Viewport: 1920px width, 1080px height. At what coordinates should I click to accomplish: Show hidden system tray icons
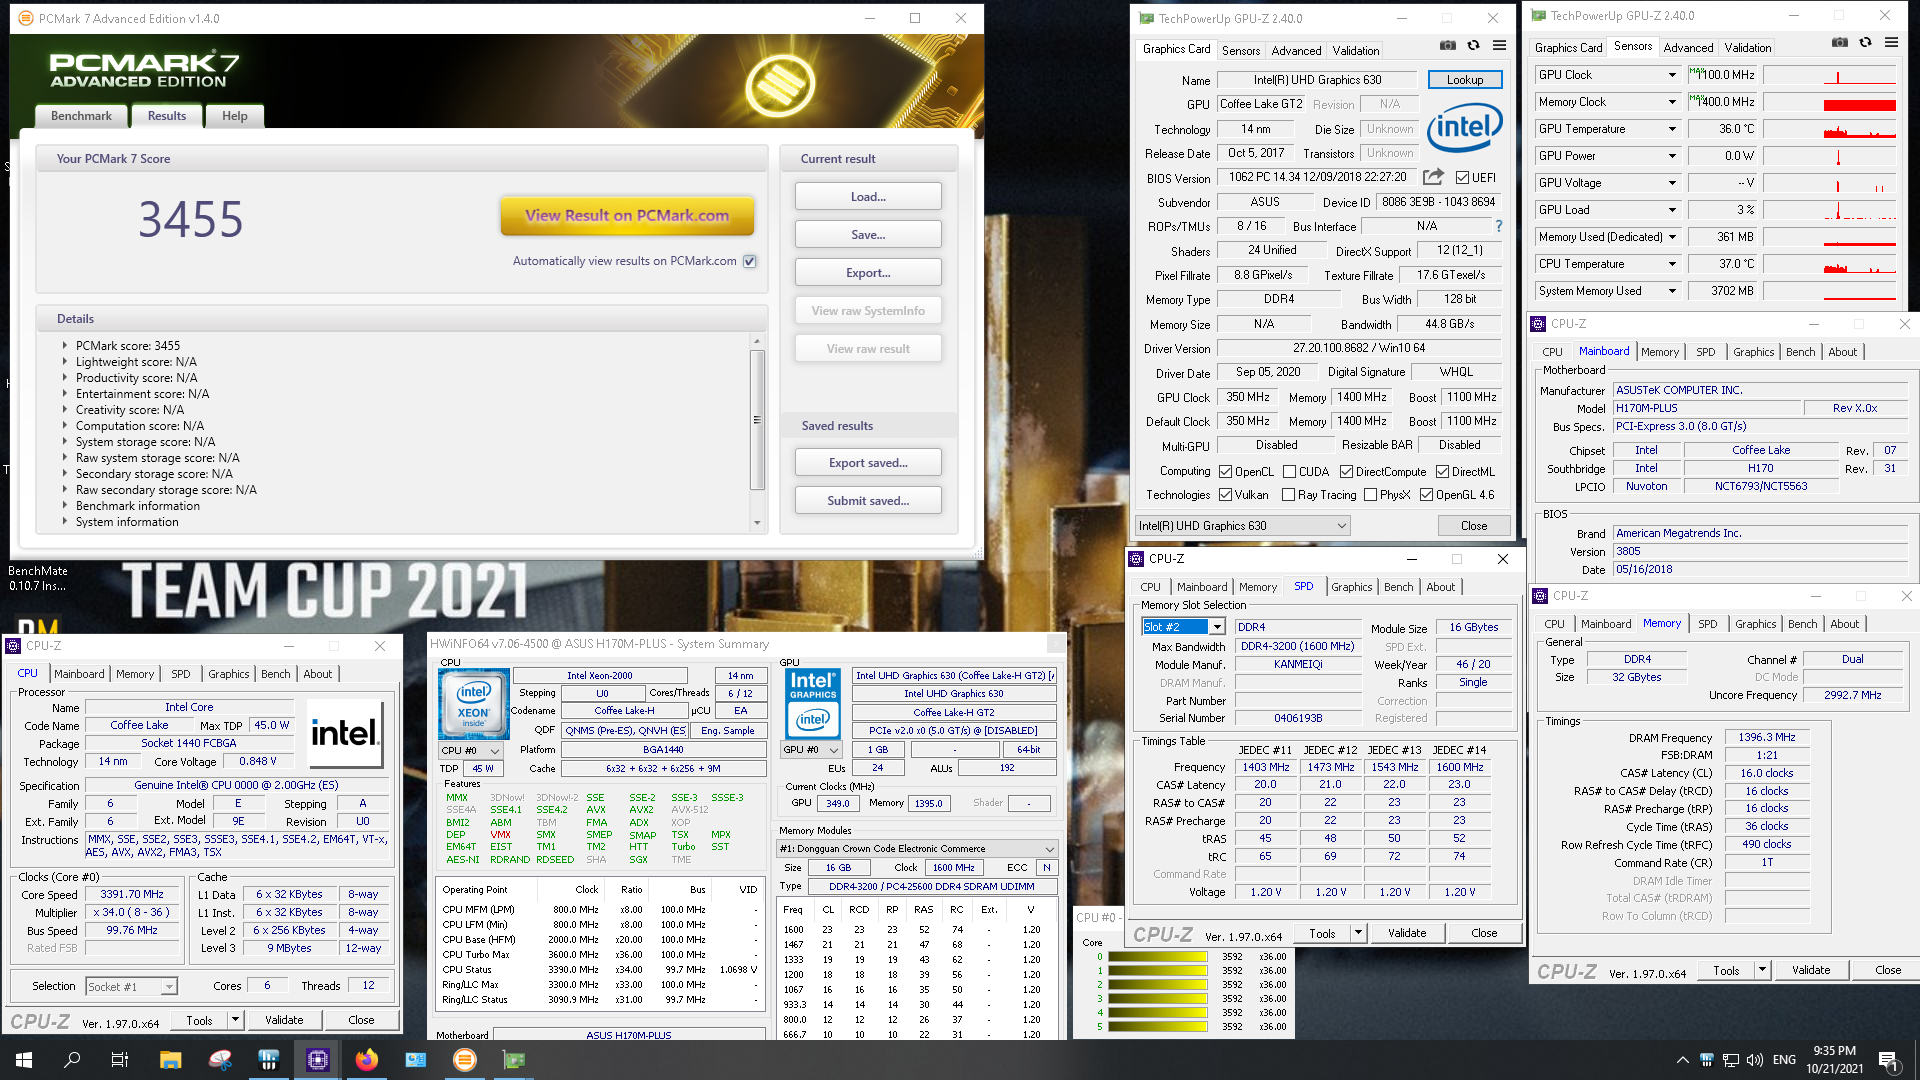click(1682, 1060)
